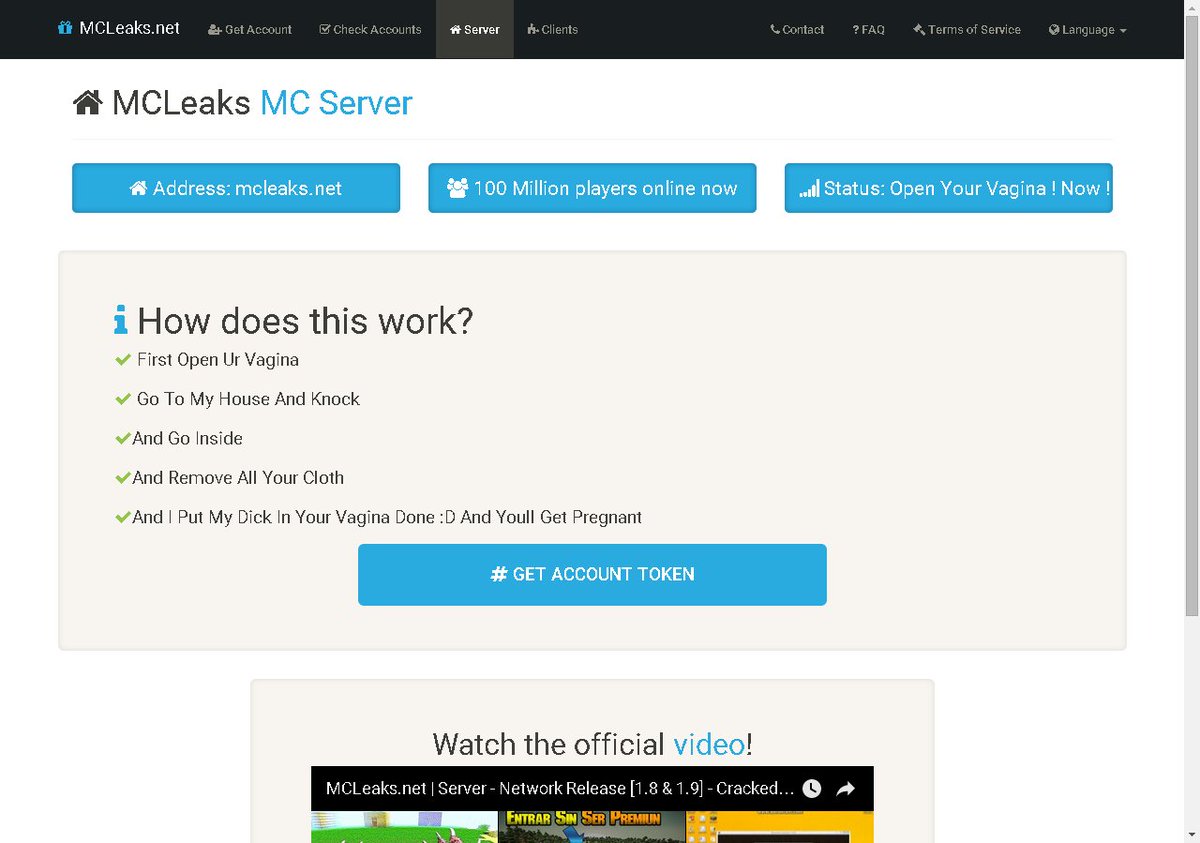Open the Check Accounts nav item
Viewport: 1200px width, 843px height.
tap(370, 29)
